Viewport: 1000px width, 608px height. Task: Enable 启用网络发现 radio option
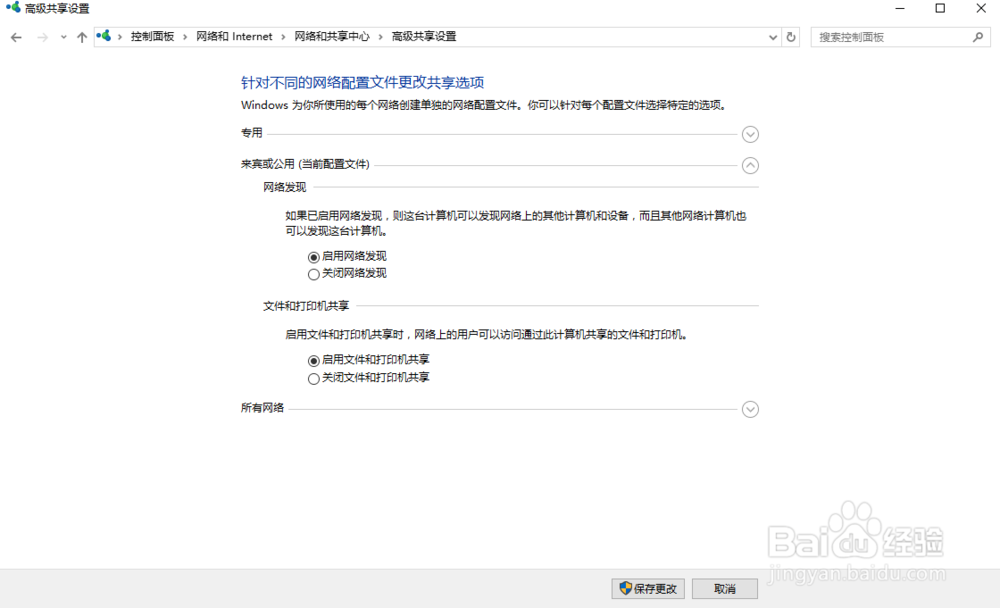[x=313, y=256]
